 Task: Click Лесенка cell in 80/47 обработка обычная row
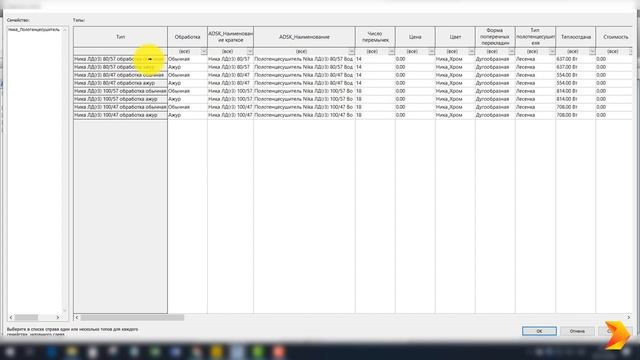tap(535, 75)
